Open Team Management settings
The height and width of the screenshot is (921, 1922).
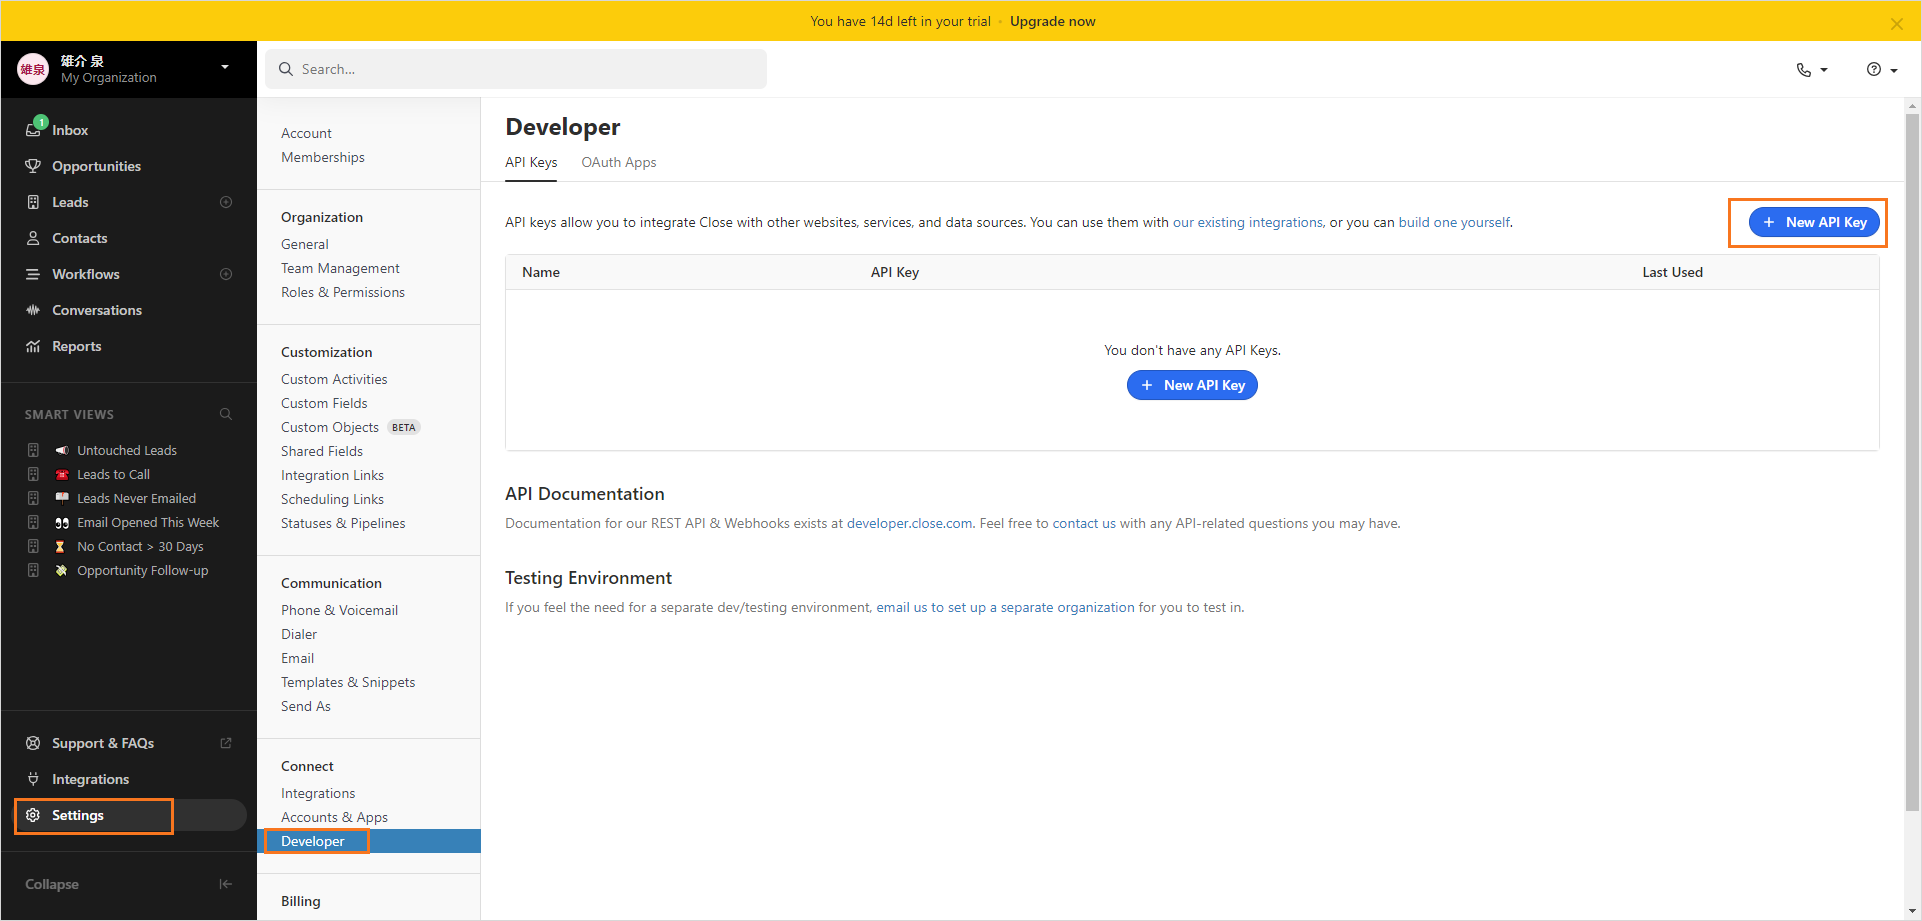(340, 268)
